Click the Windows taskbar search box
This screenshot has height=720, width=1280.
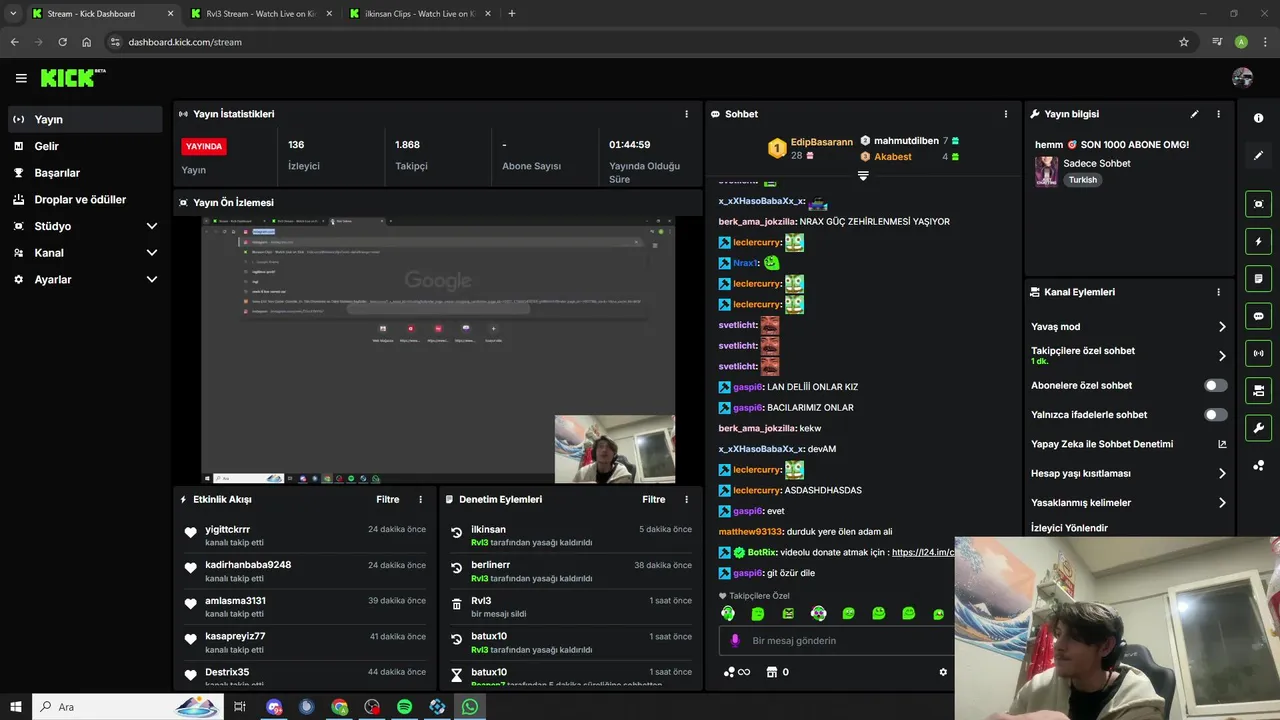click(127, 707)
